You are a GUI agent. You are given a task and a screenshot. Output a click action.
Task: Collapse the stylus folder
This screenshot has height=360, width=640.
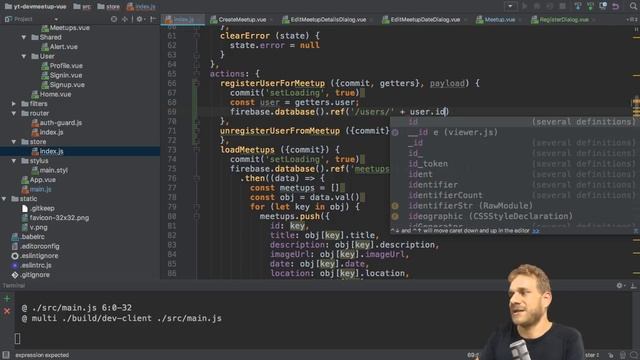14,161
